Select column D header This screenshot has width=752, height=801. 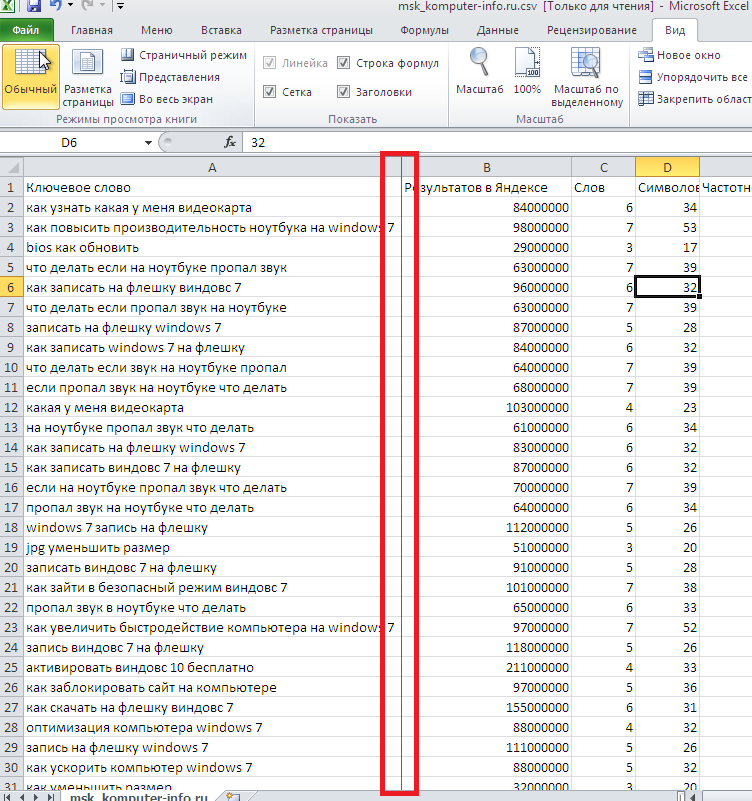[x=667, y=168]
